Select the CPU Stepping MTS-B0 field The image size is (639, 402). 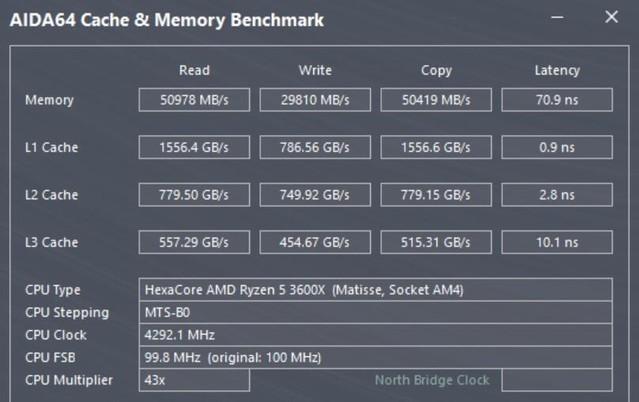pos(375,312)
